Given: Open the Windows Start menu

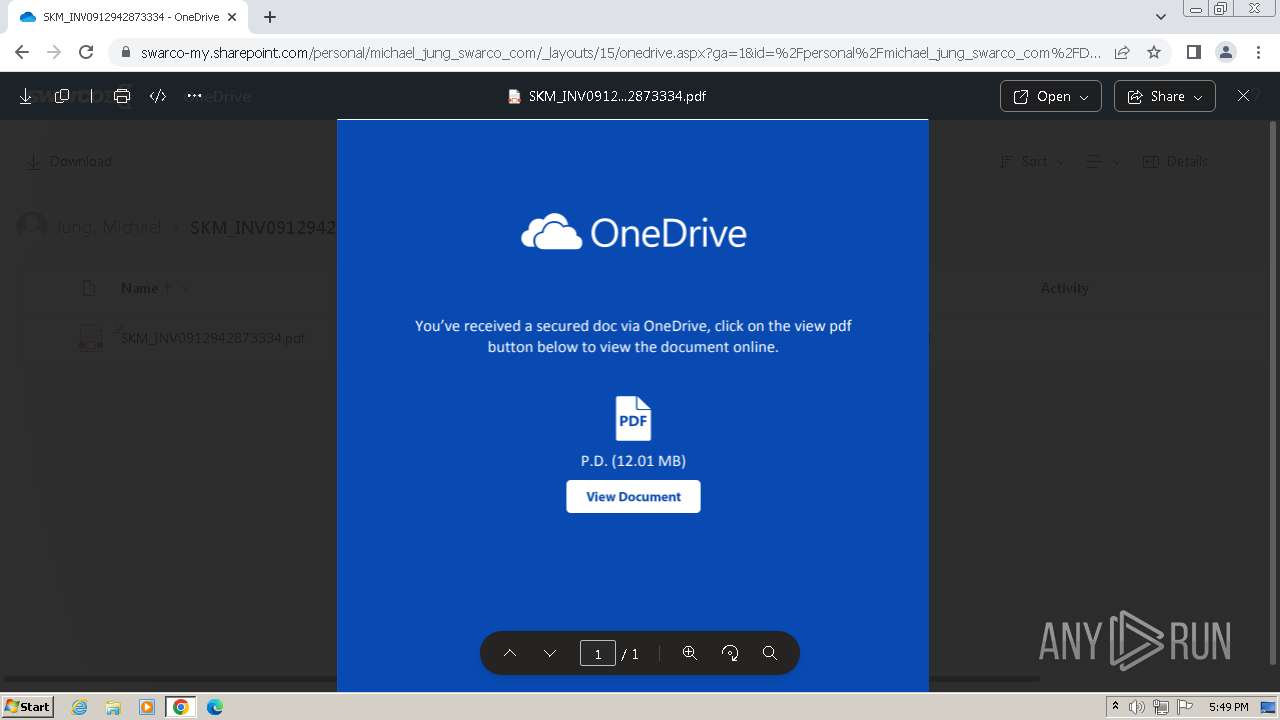Looking at the screenshot, I should tap(27, 707).
